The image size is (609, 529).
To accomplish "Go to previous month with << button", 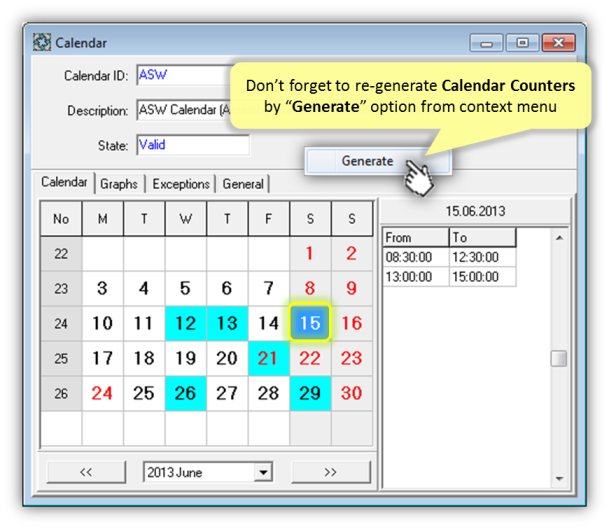I will [x=85, y=472].
